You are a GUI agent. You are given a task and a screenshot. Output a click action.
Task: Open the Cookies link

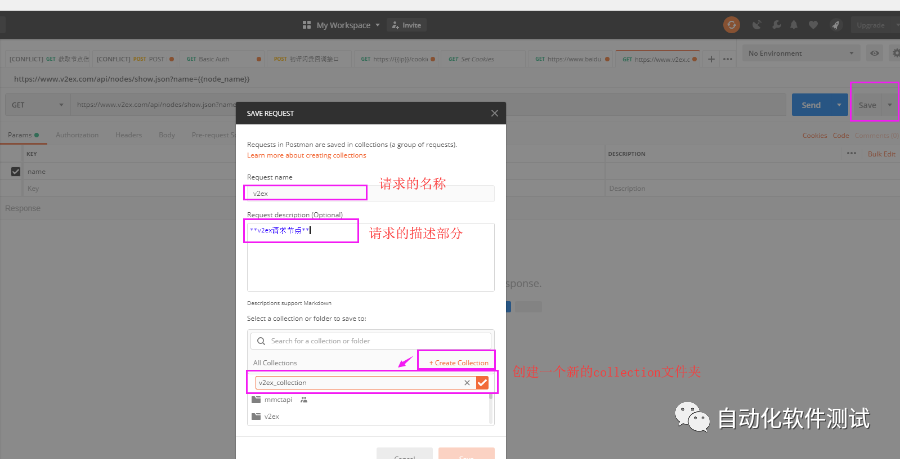click(x=814, y=135)
